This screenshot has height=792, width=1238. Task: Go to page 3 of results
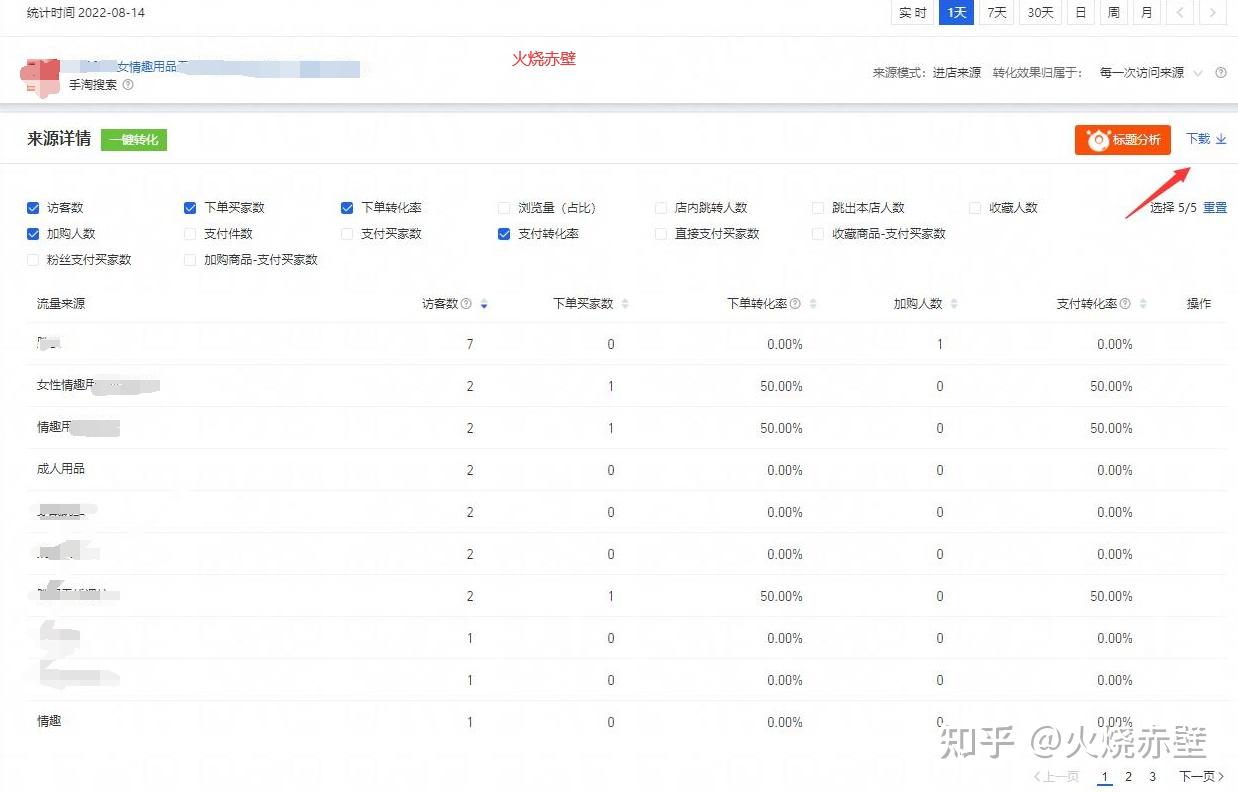tap(1152, 777)
